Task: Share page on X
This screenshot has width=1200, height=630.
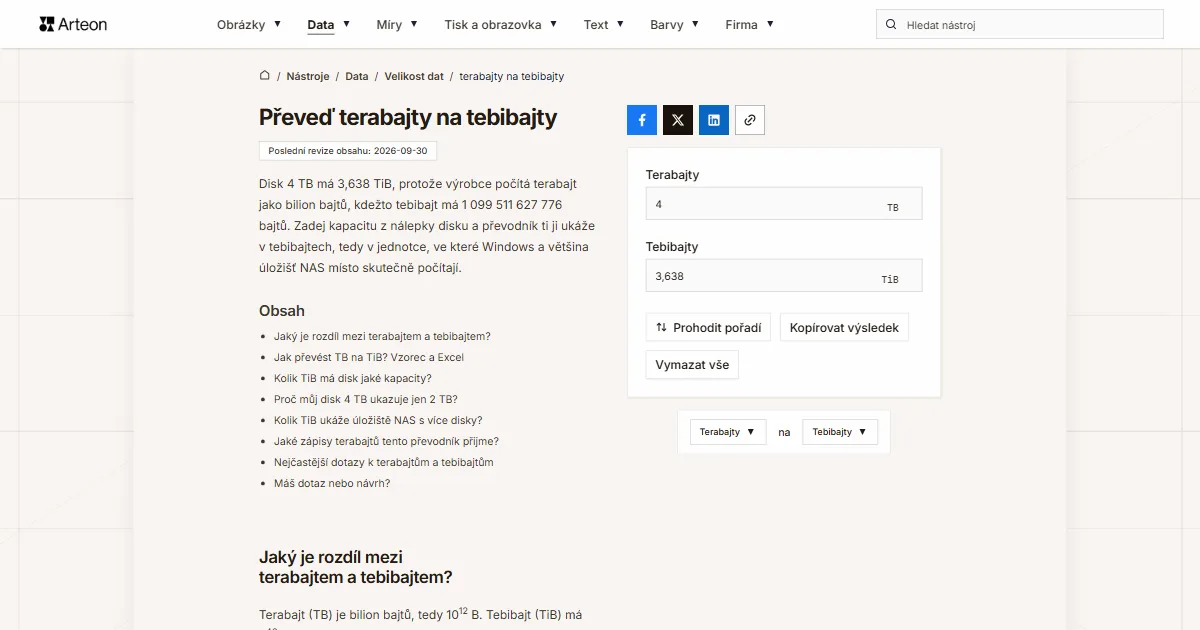Action: point(678,120)
